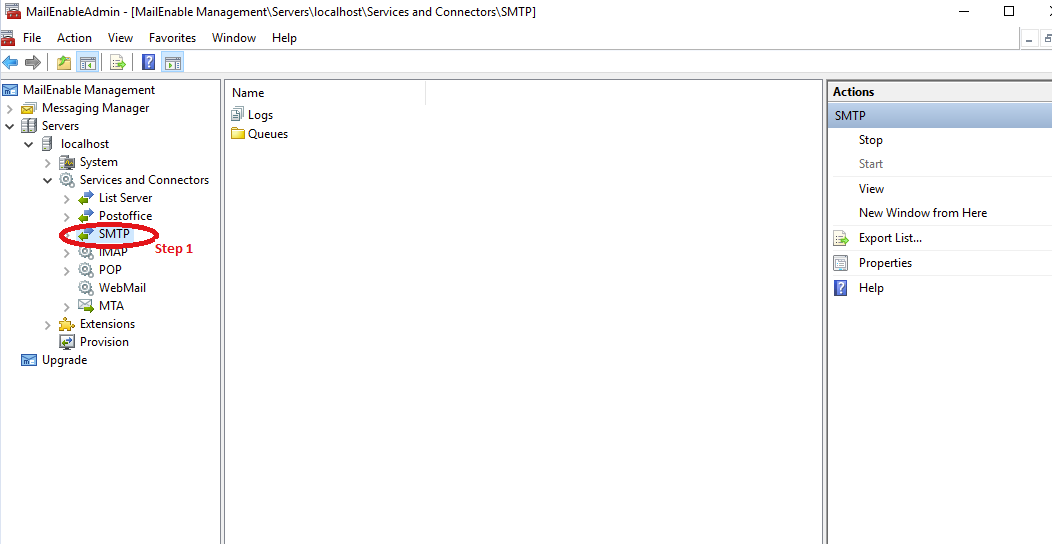Click the Servers node icon
Image resolution: width=1052 pixels, height=544 pixels.
[x=29, y=126]
